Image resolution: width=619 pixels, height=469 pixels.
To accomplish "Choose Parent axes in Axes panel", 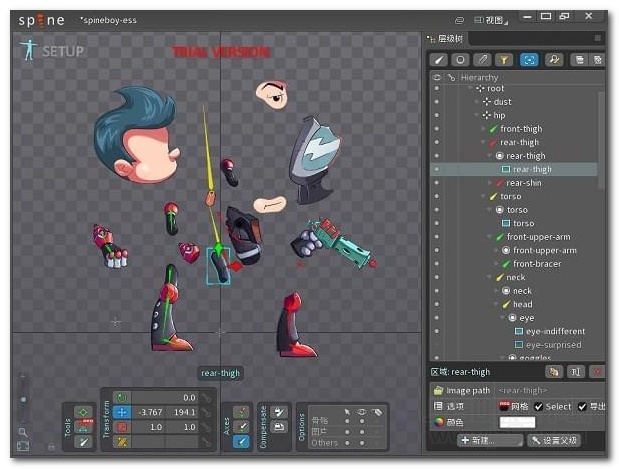I will point(241,427).
